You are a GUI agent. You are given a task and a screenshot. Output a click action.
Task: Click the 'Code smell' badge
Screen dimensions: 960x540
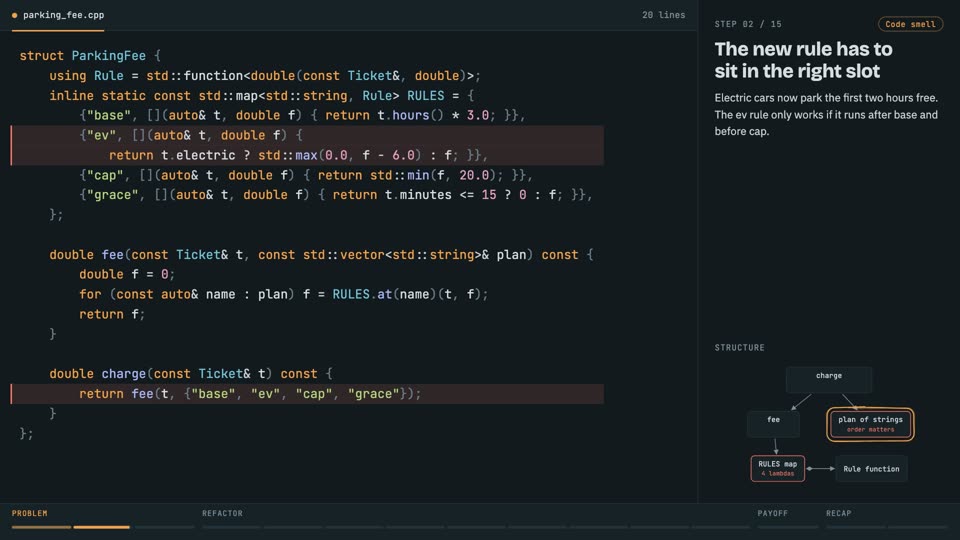pos(910,24)
